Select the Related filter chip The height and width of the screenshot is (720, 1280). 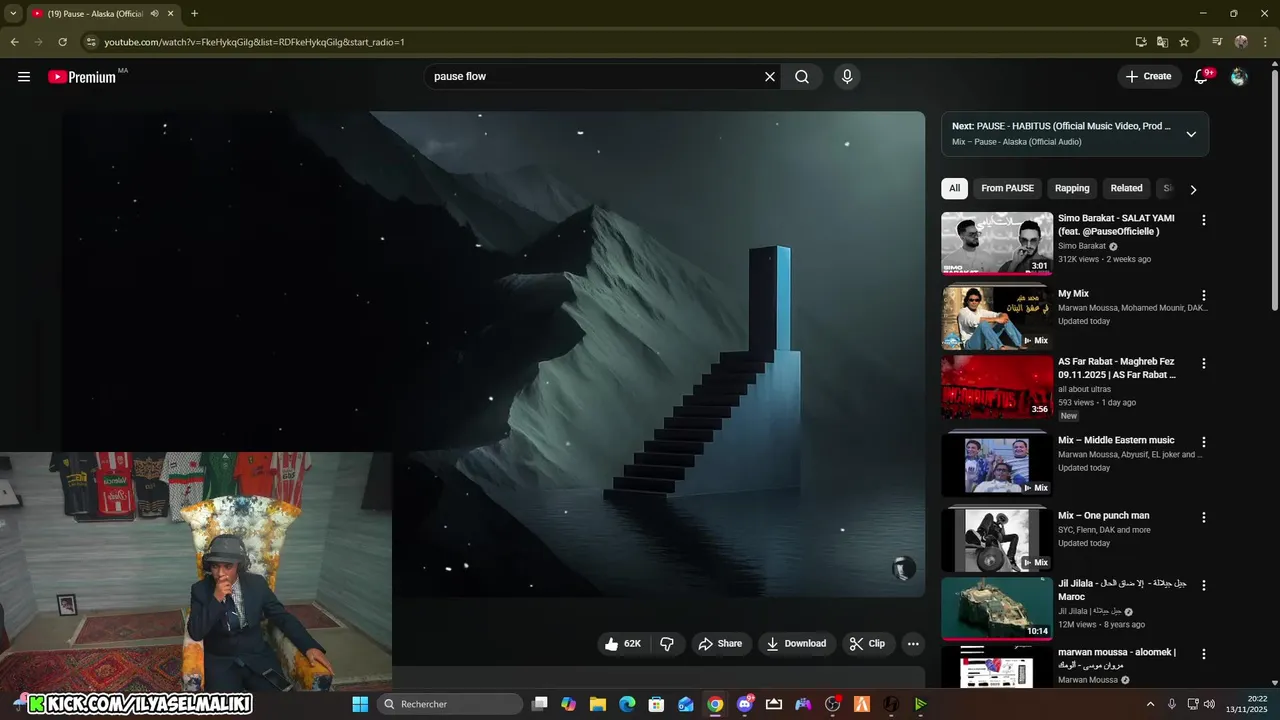(x=1126, y=188)
